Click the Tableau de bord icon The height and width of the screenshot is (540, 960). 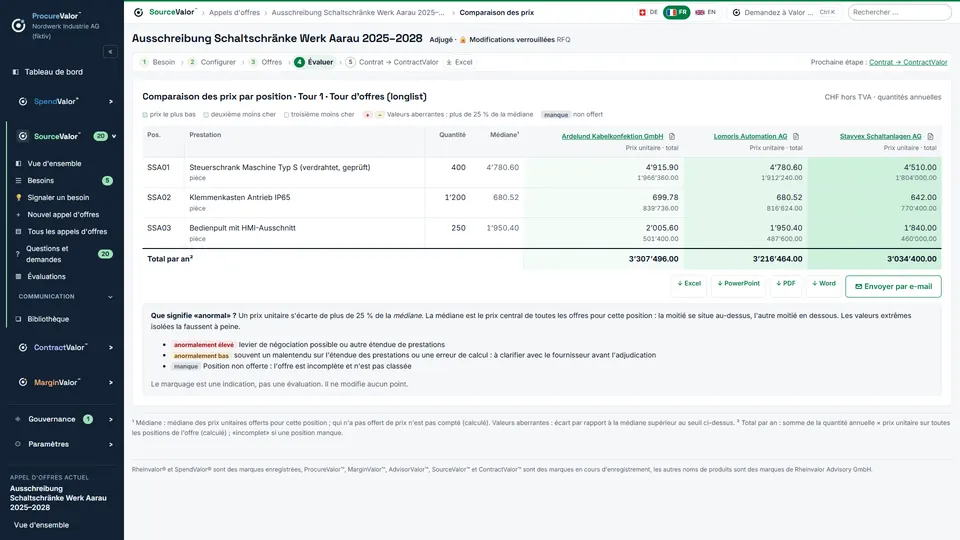tap(16, 72)
